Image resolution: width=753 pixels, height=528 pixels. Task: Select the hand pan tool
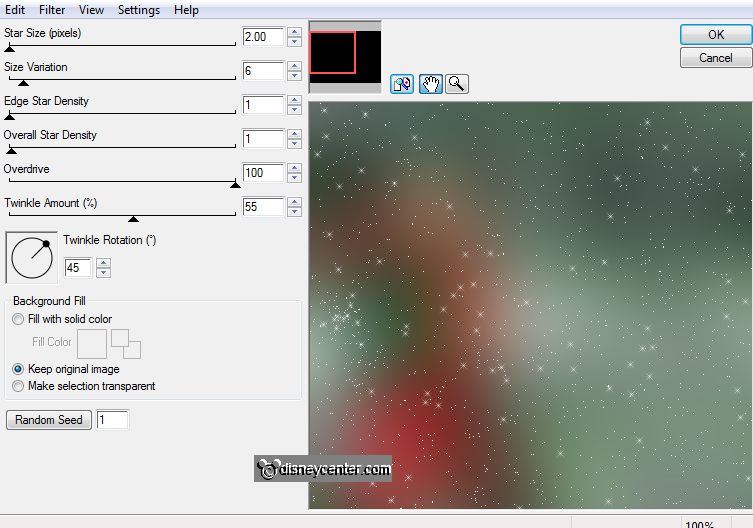click(x=430, y=84)
